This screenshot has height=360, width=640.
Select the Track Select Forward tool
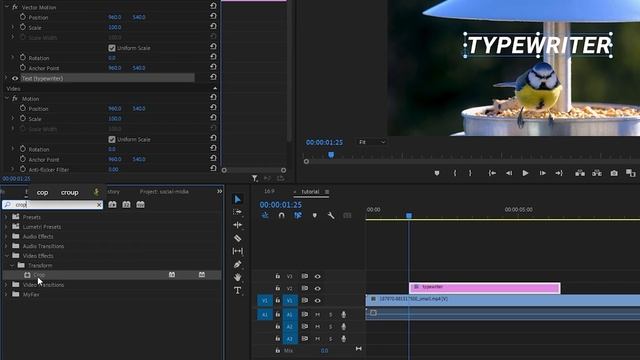[x=238, y=212]
